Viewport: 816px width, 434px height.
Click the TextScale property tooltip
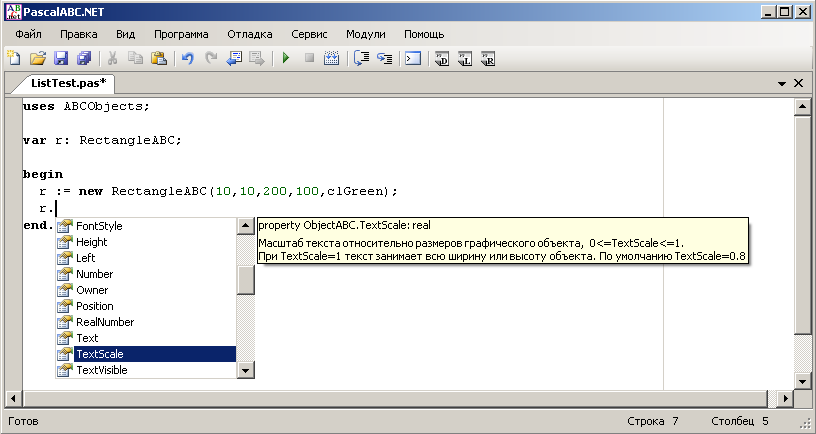[503, 241]
